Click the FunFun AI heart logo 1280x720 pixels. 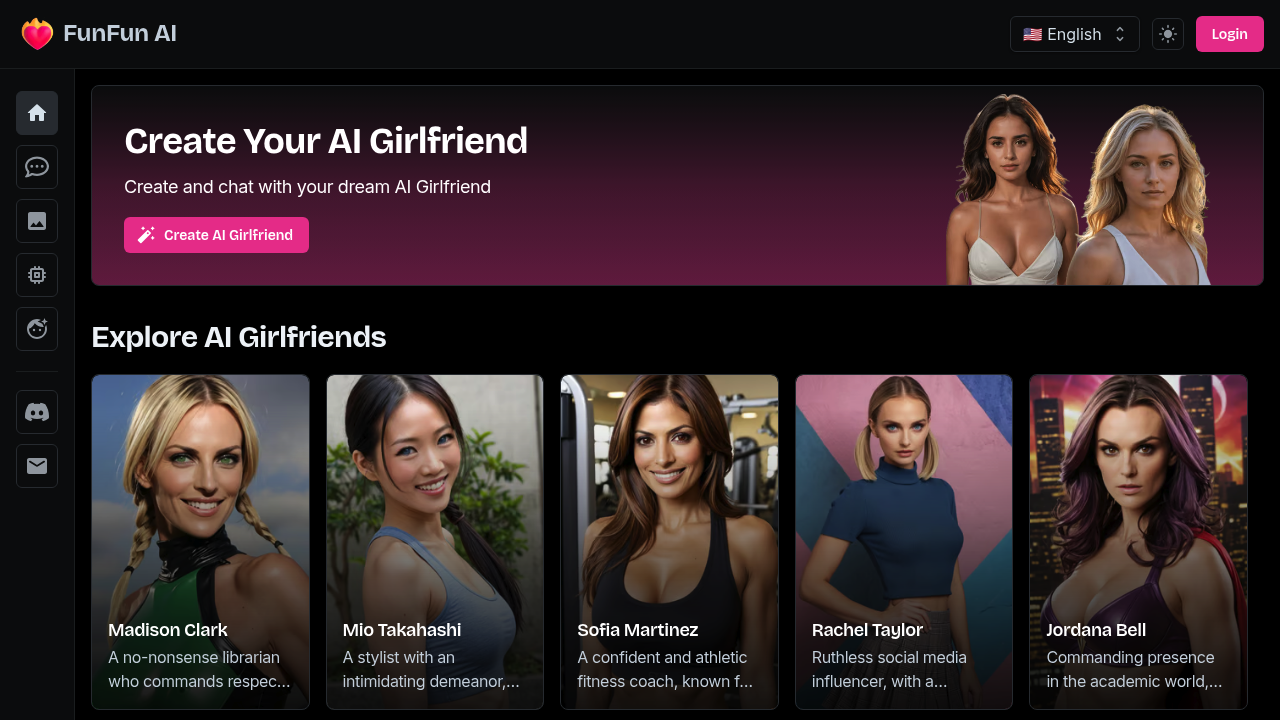(37, 34)
